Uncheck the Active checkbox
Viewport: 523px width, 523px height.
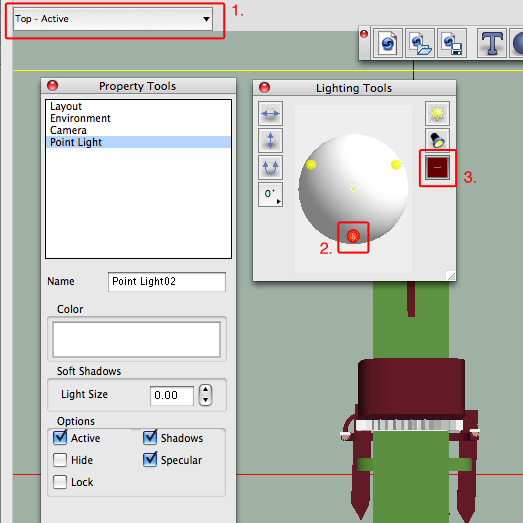(60, 437)
